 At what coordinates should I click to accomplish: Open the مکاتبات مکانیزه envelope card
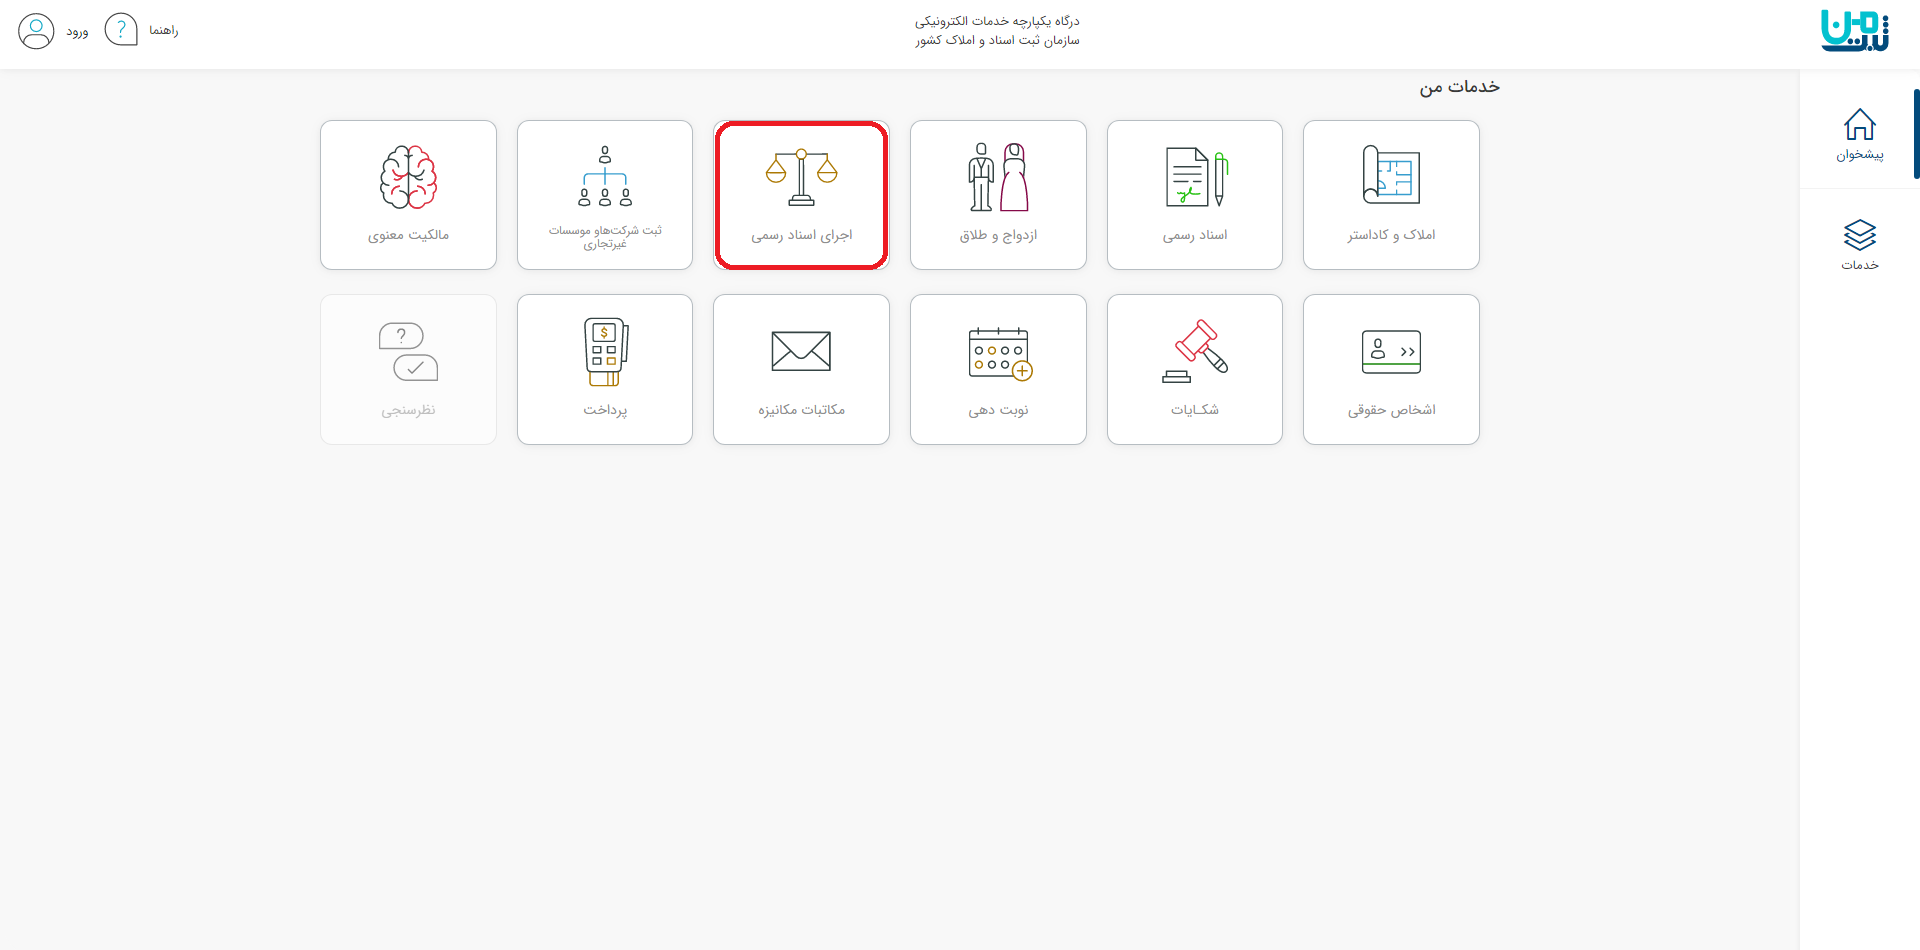(801, 369)
